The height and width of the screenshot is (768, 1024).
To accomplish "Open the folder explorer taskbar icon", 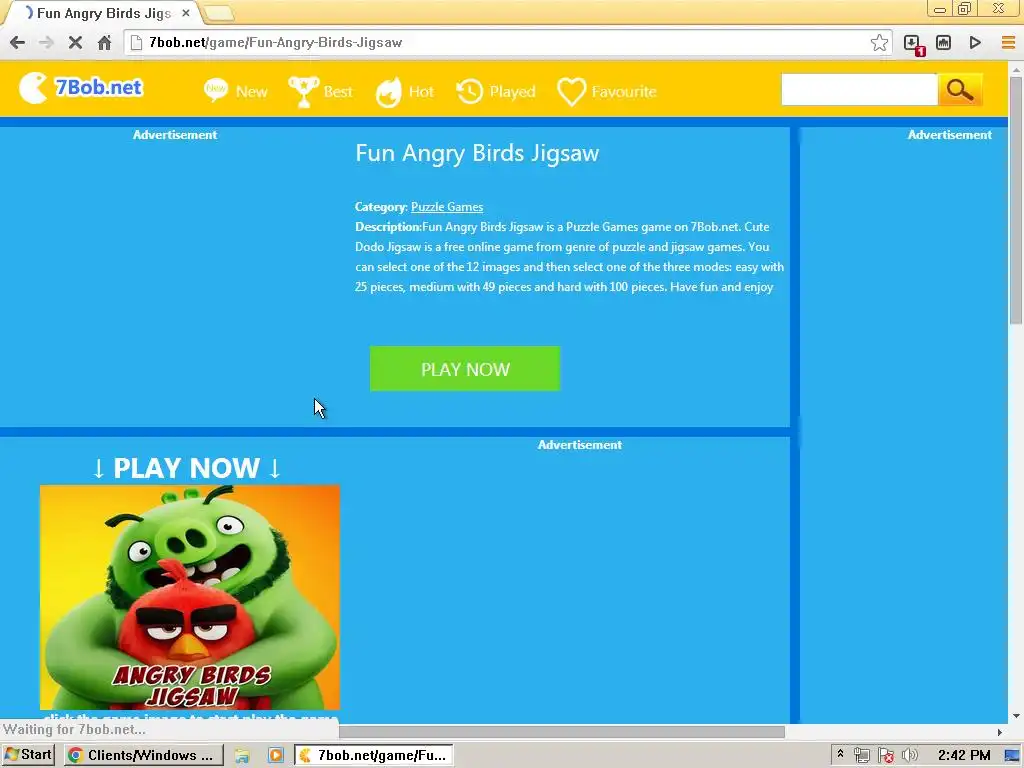I will tap(242, 756).
